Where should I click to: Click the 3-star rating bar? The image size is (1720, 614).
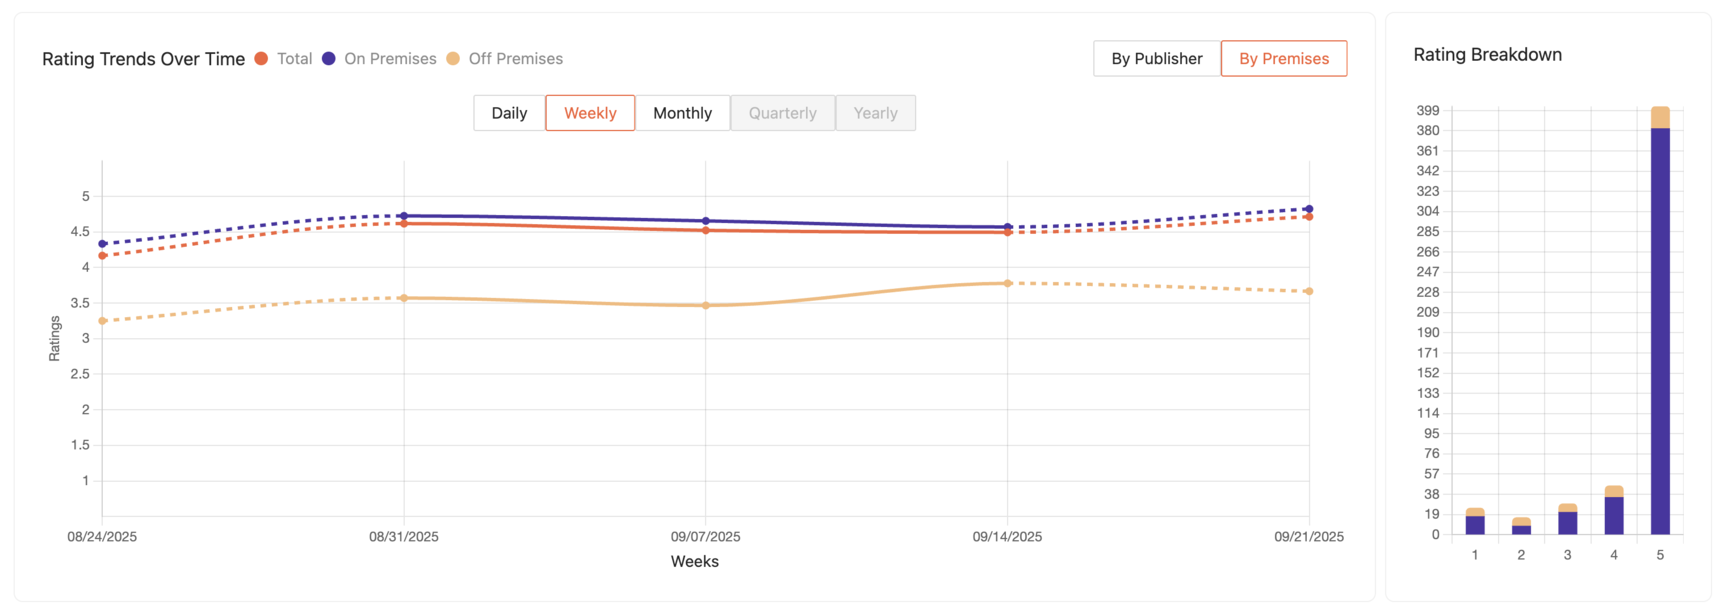click(x=1567, y=522)
